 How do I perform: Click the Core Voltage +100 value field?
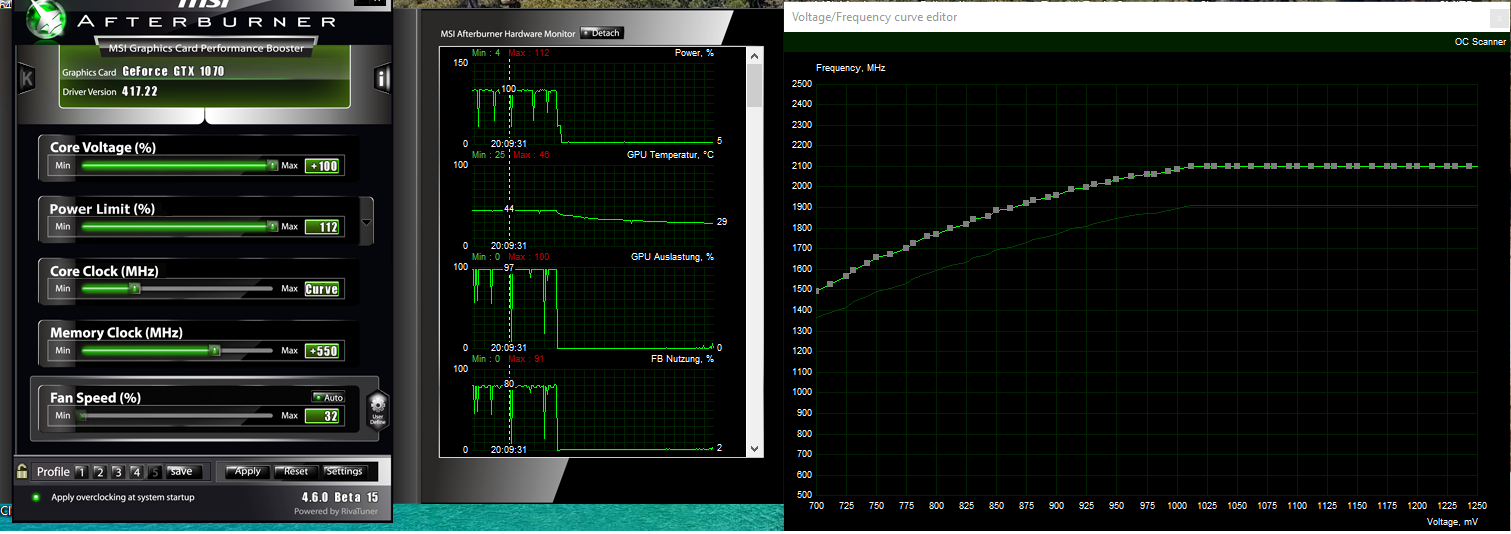[x=324, y=166]
